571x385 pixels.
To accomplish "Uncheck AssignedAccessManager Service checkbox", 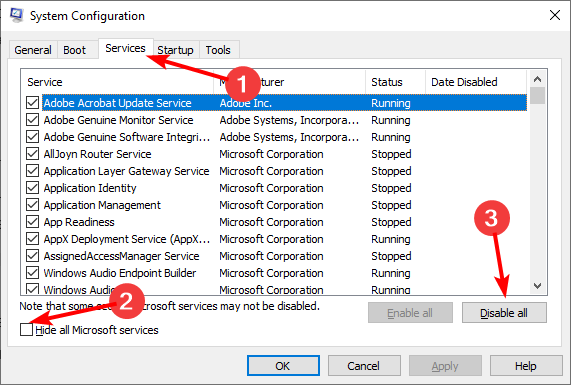I will click(32, 256).
